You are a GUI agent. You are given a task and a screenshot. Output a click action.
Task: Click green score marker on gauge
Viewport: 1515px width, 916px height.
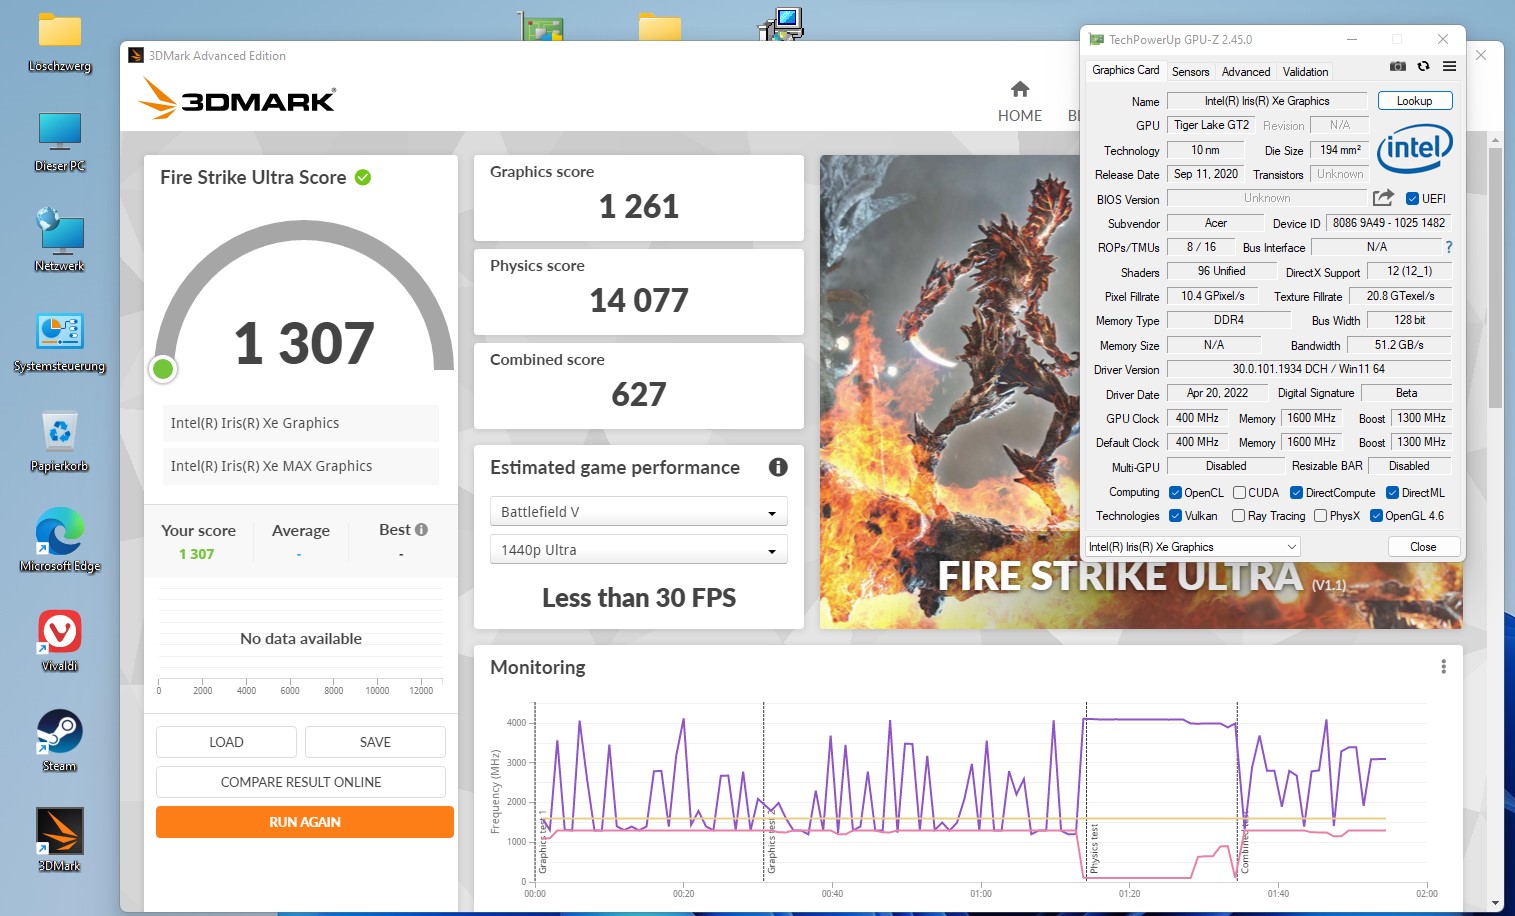coord(163,369)
